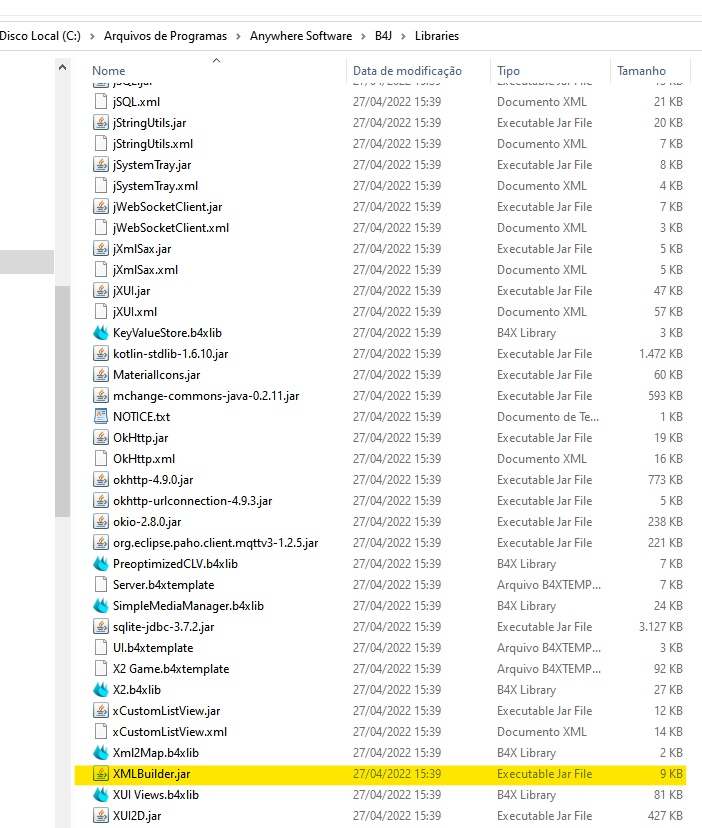Select the file xCustomListView.xml
Screen dimensions: 702x828
(x=170, y=732)
